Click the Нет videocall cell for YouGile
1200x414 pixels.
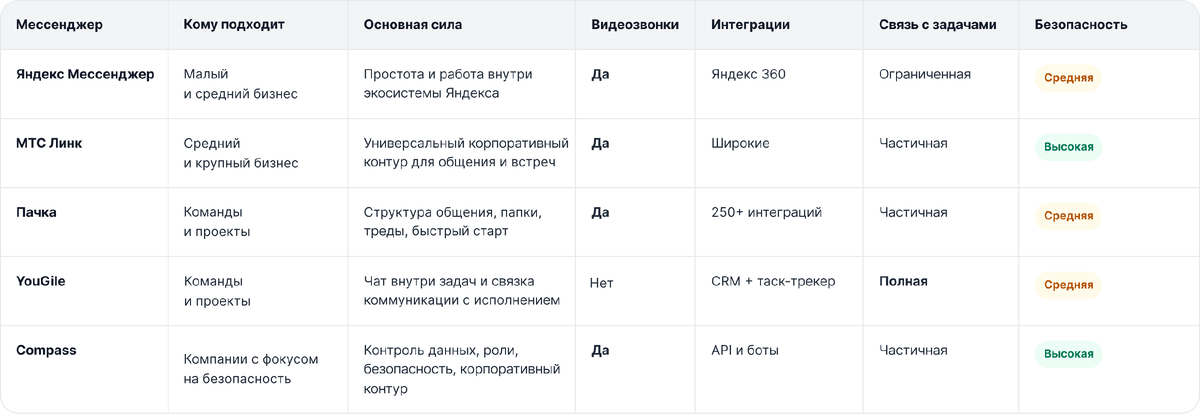click(x=601, y=283)
